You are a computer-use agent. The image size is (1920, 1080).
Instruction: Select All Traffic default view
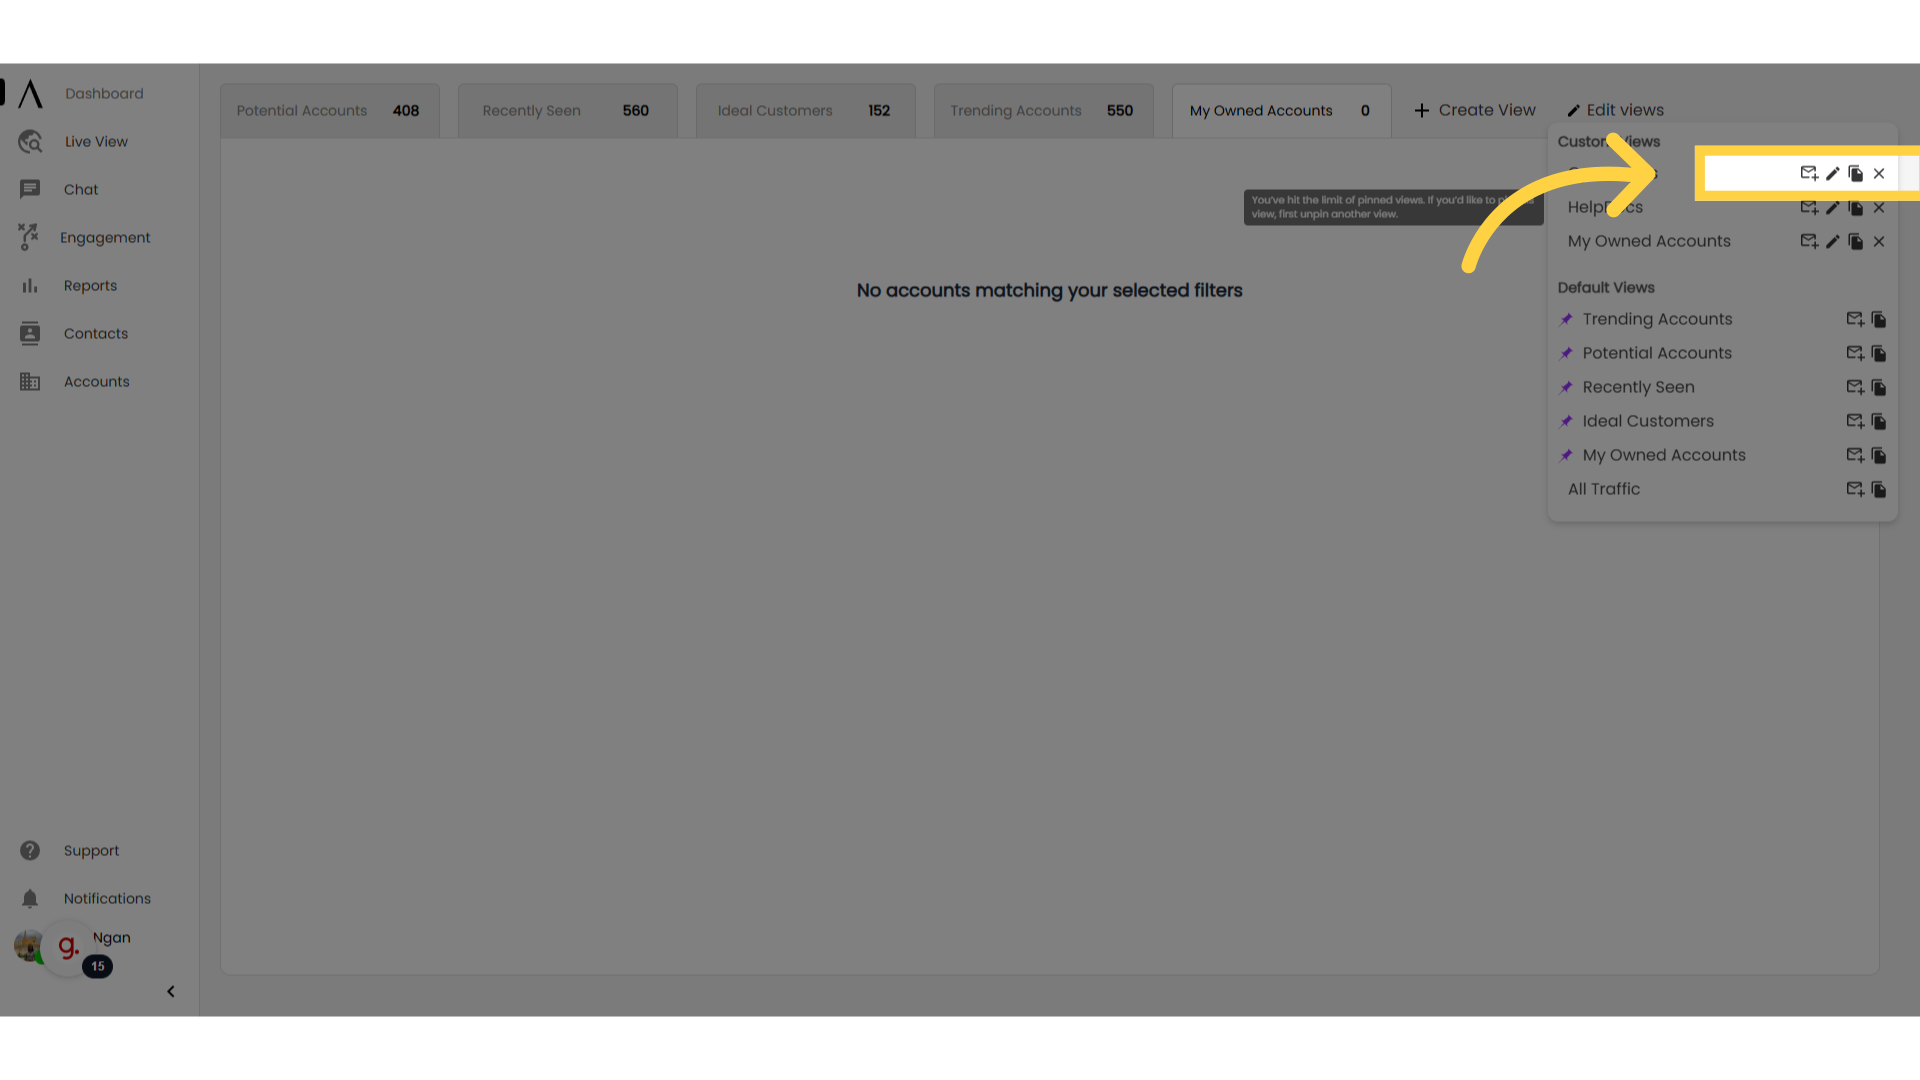(1605, 488)
